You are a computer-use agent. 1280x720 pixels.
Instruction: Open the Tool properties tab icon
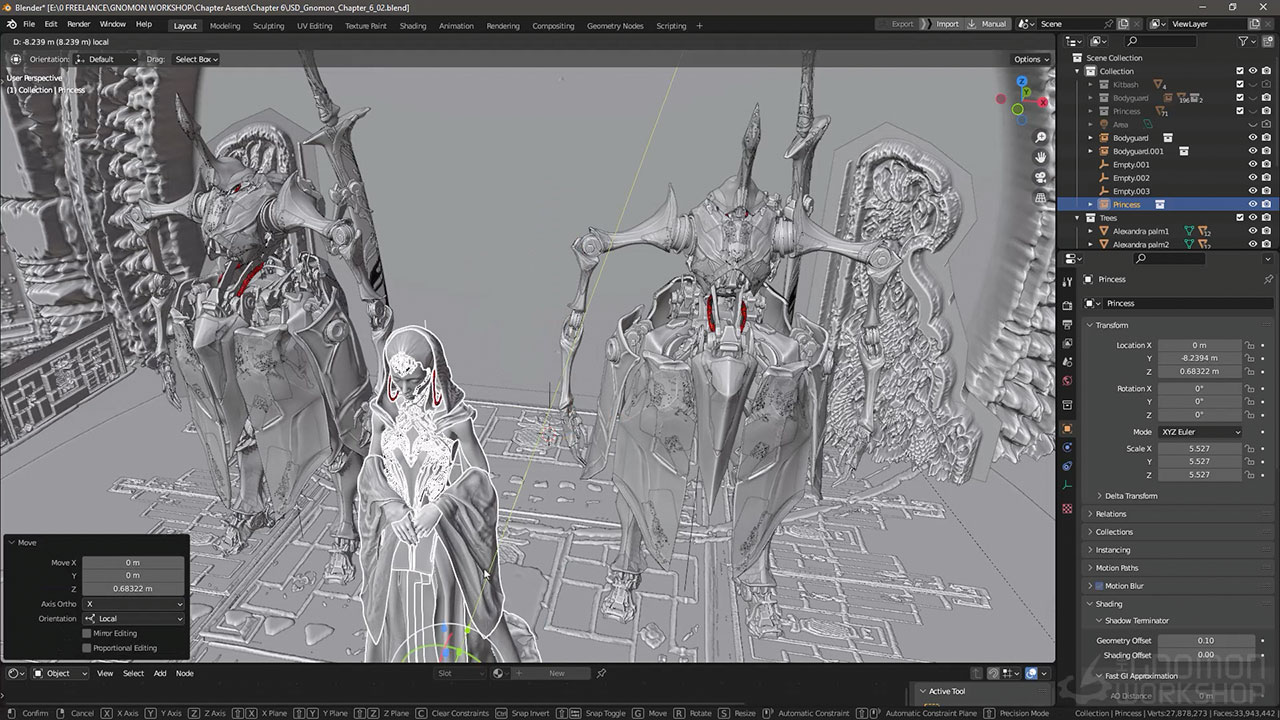[1067, 283]
